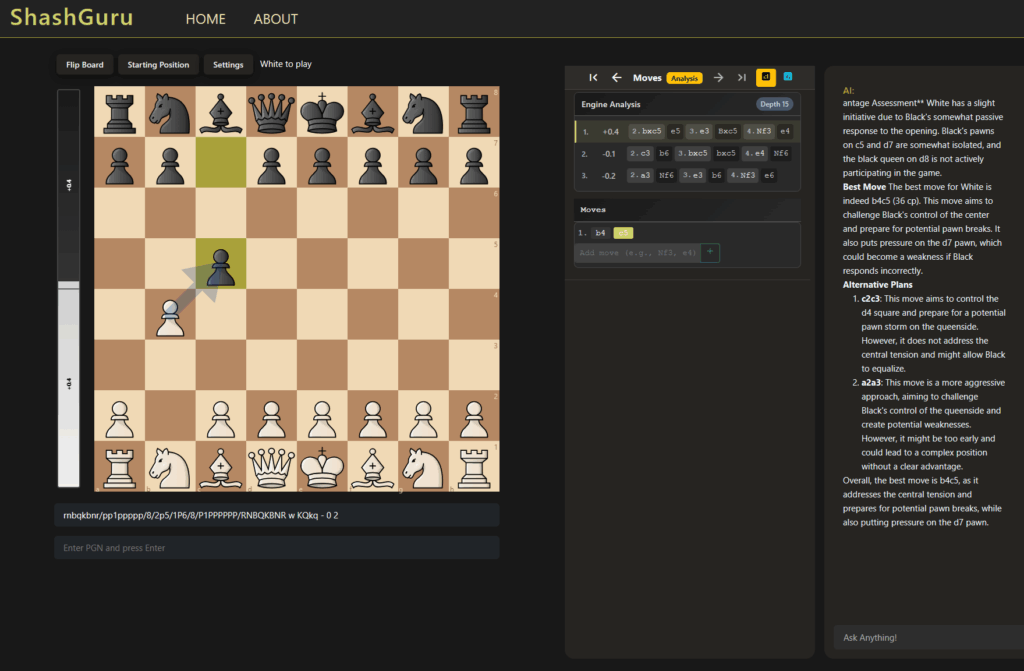Select the white pawn on b4
The image size is (1024, 671).
click(x=170, y=314)
